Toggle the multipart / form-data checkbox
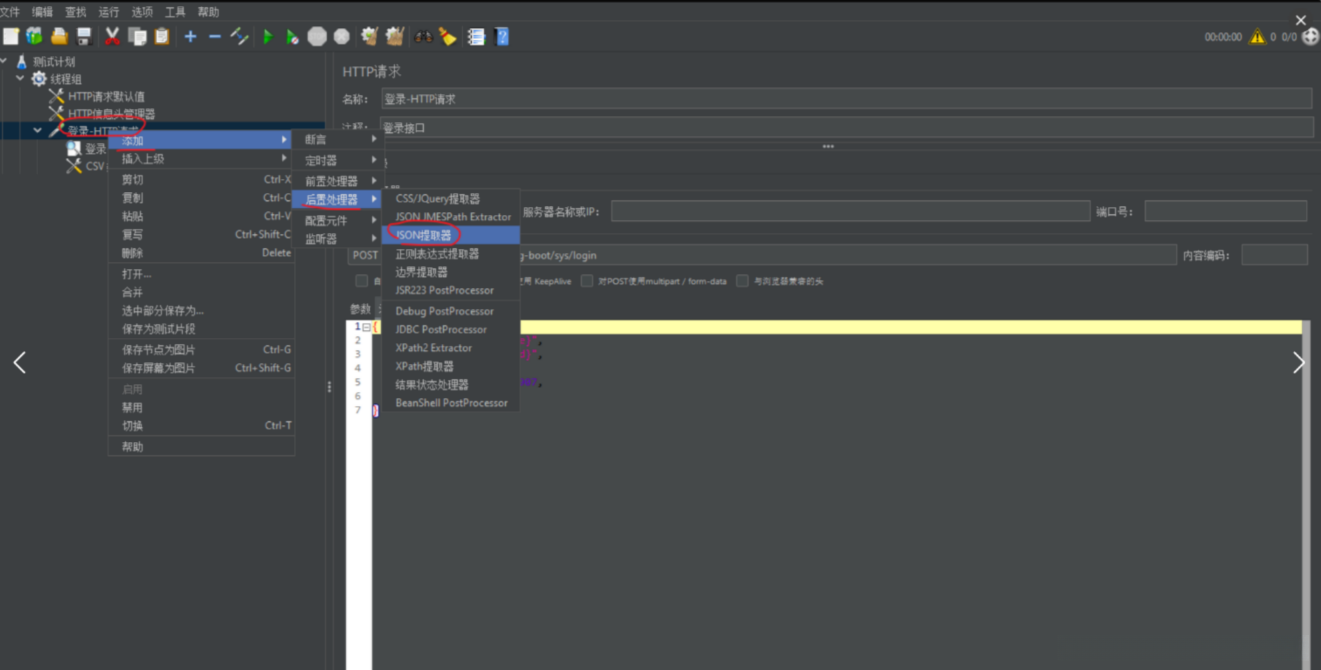 pyautogui.click(x=587, y=282)
